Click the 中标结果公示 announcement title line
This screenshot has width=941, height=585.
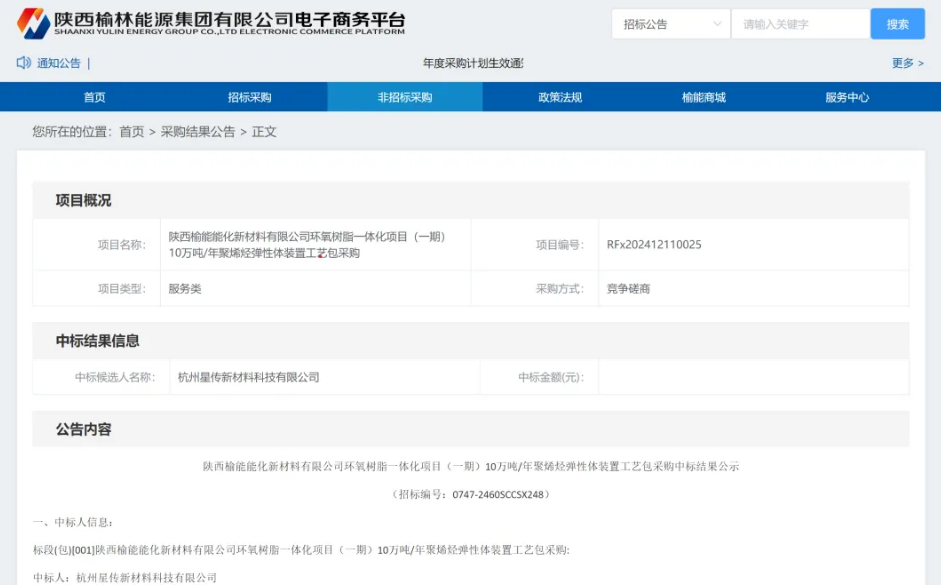tap(471, 466)
